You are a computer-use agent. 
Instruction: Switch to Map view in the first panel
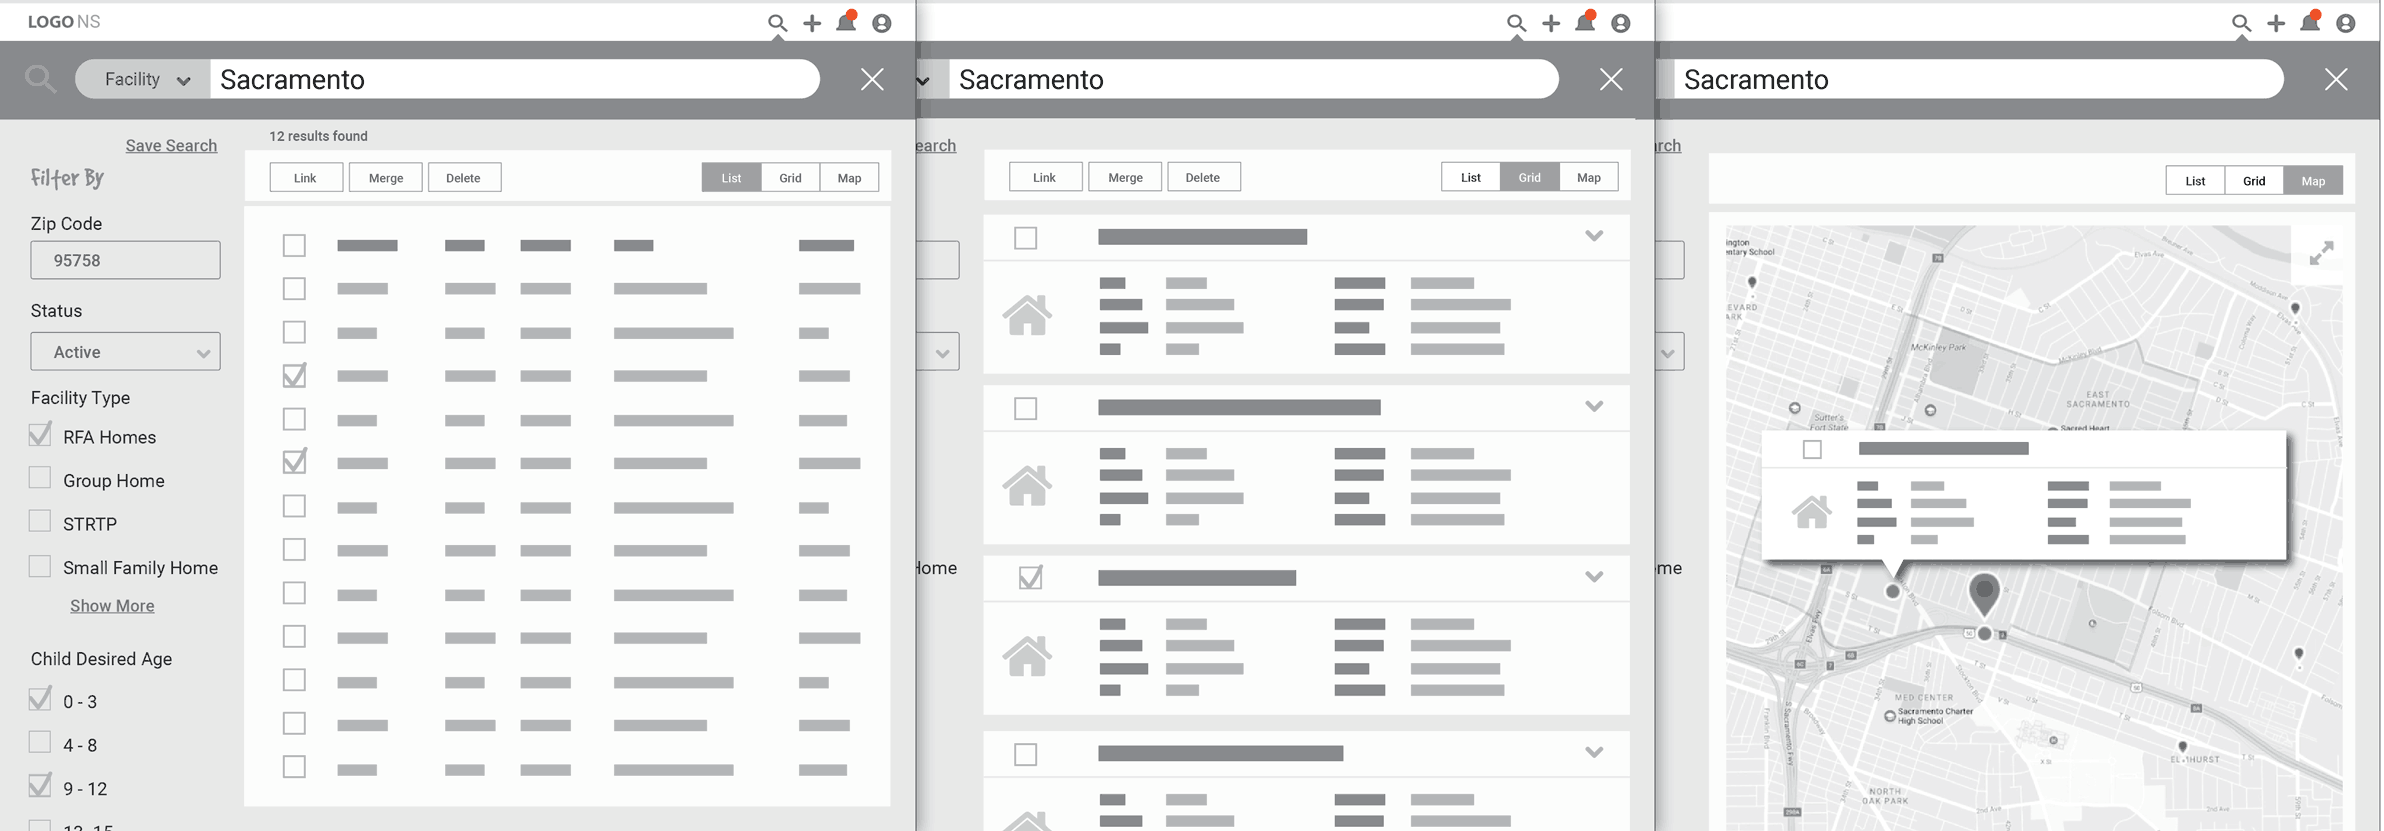tap(849, 178)
